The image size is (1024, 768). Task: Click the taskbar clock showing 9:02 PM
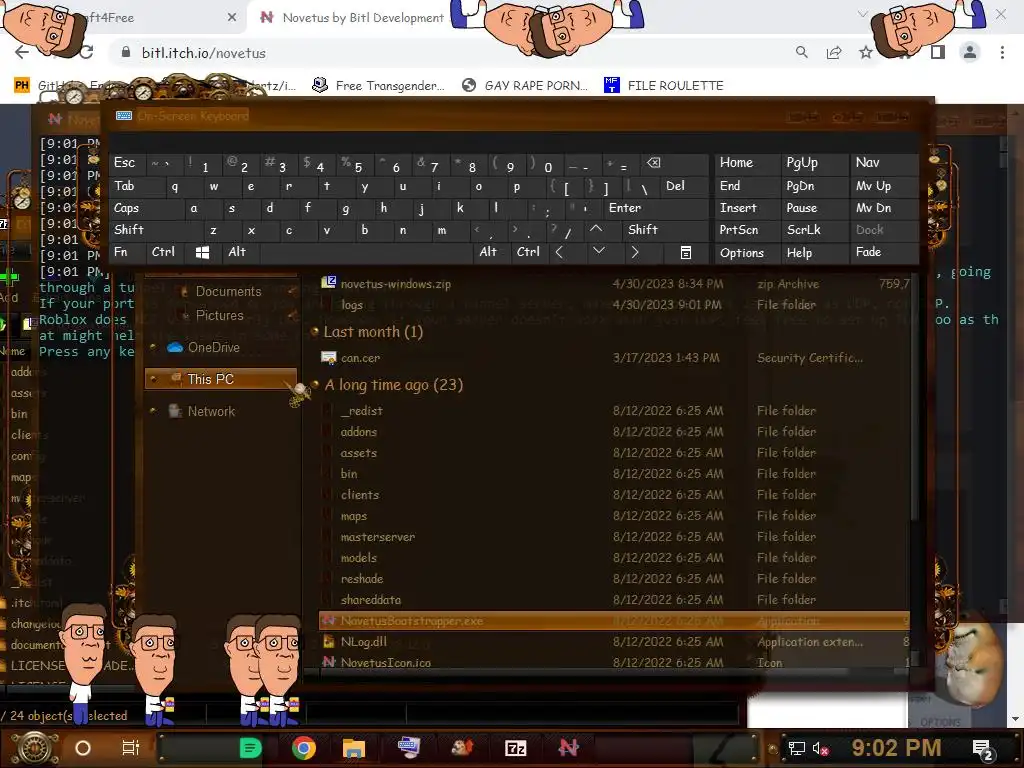coord(896,748)
